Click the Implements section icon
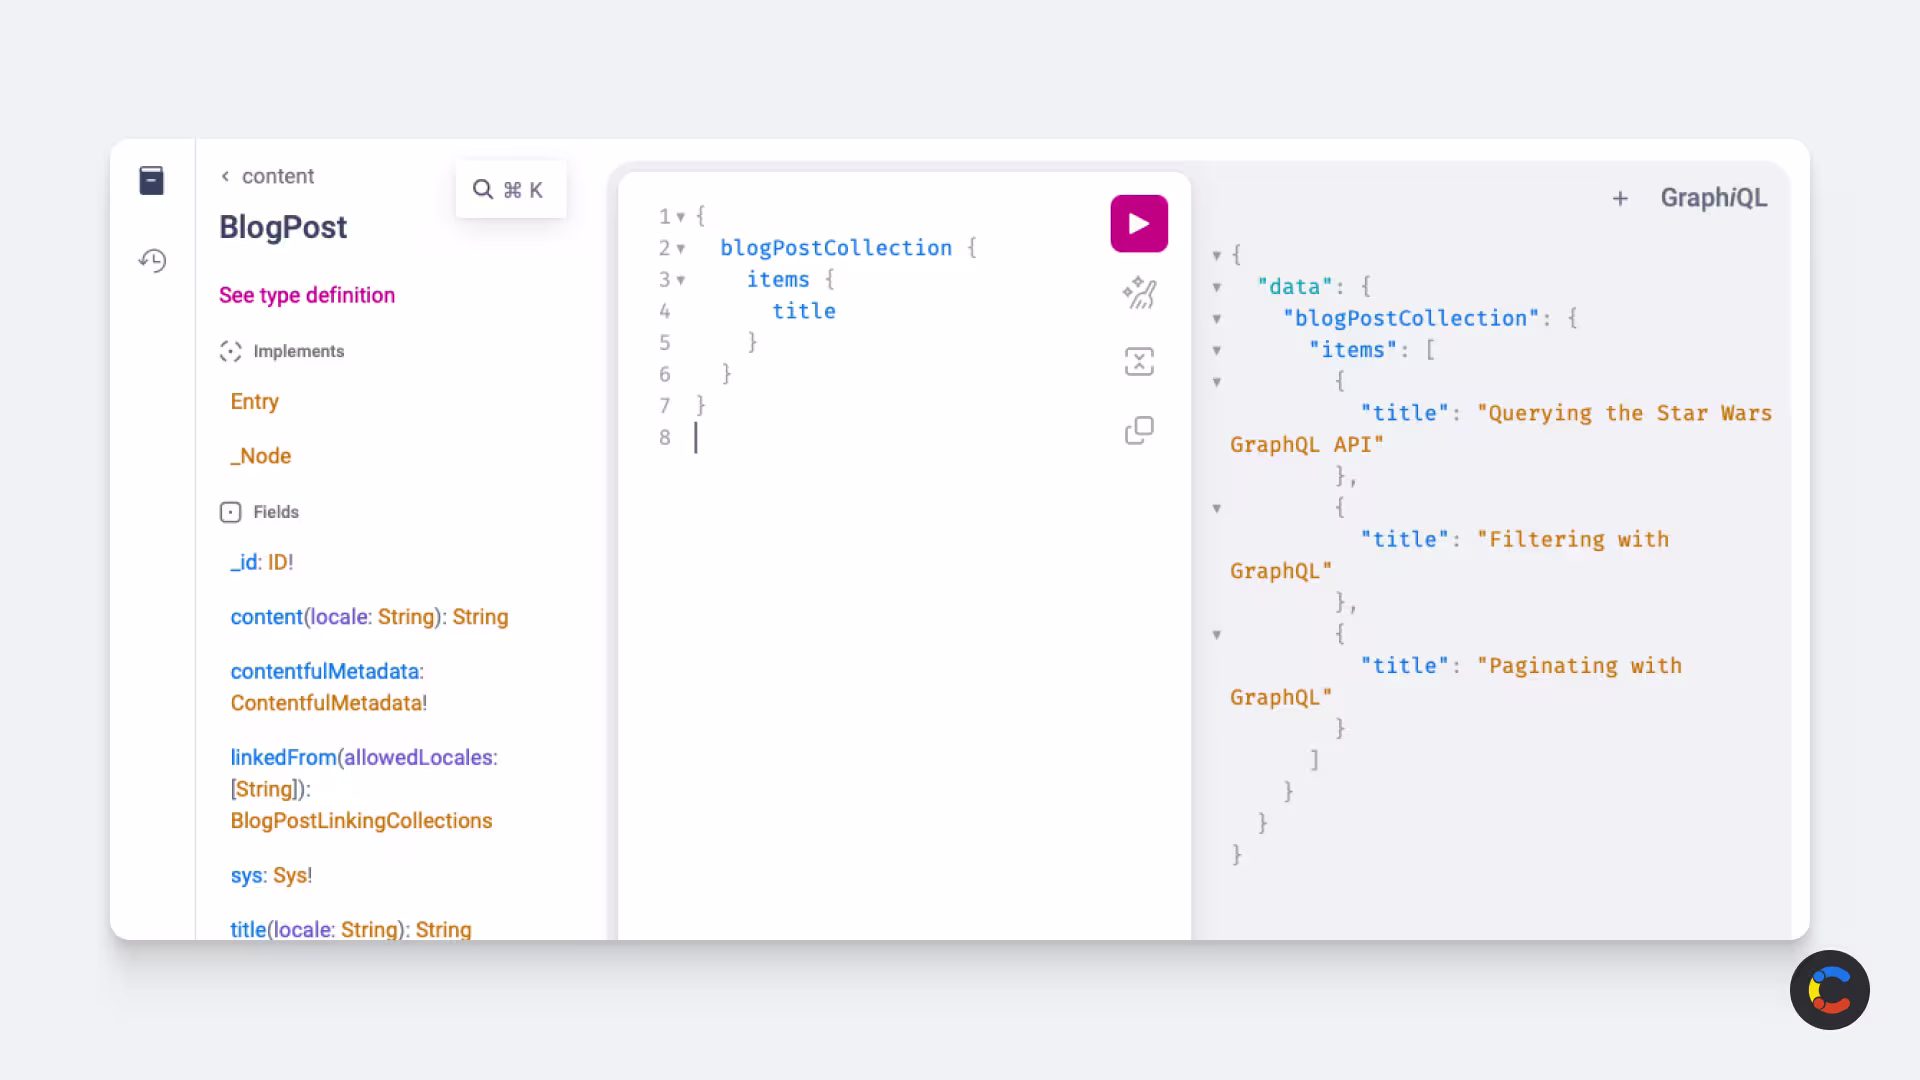 [230, 352]
